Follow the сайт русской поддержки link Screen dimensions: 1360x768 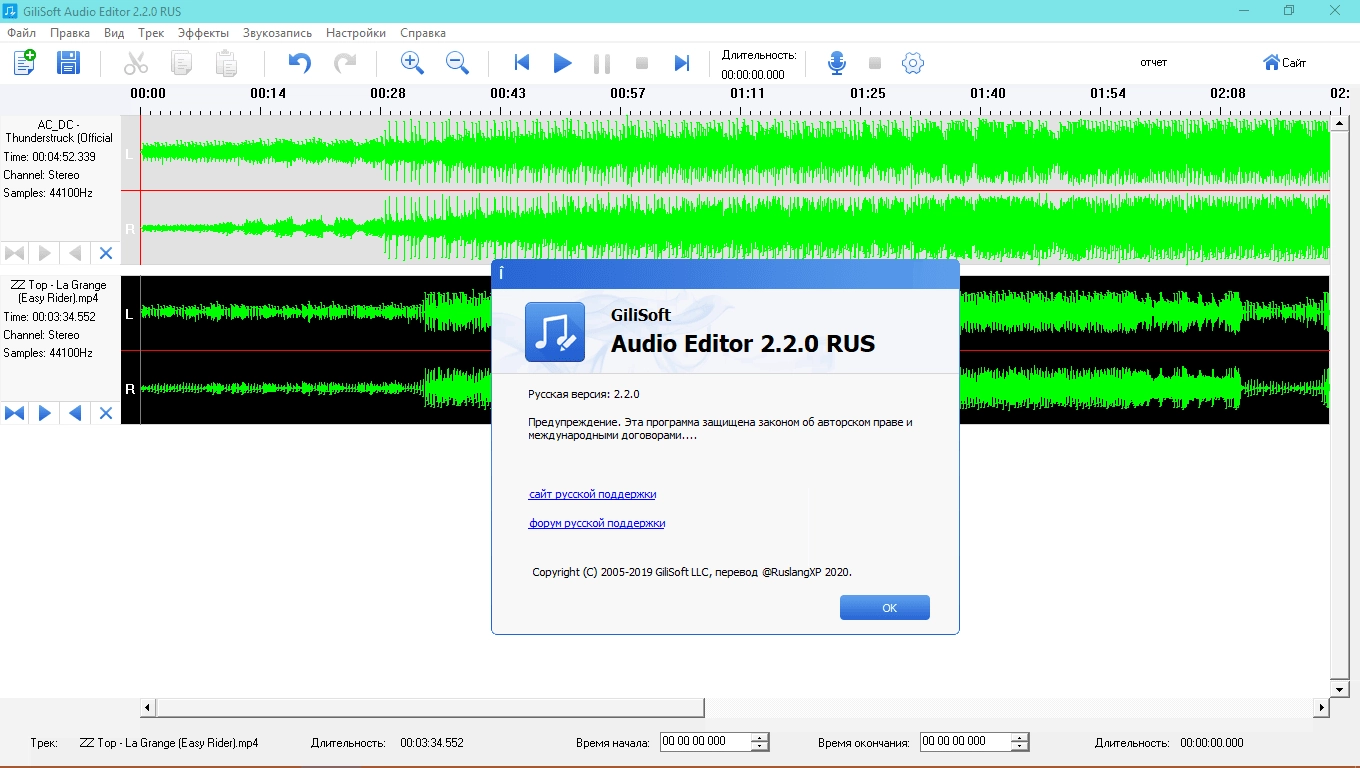[x=593, y=494]
